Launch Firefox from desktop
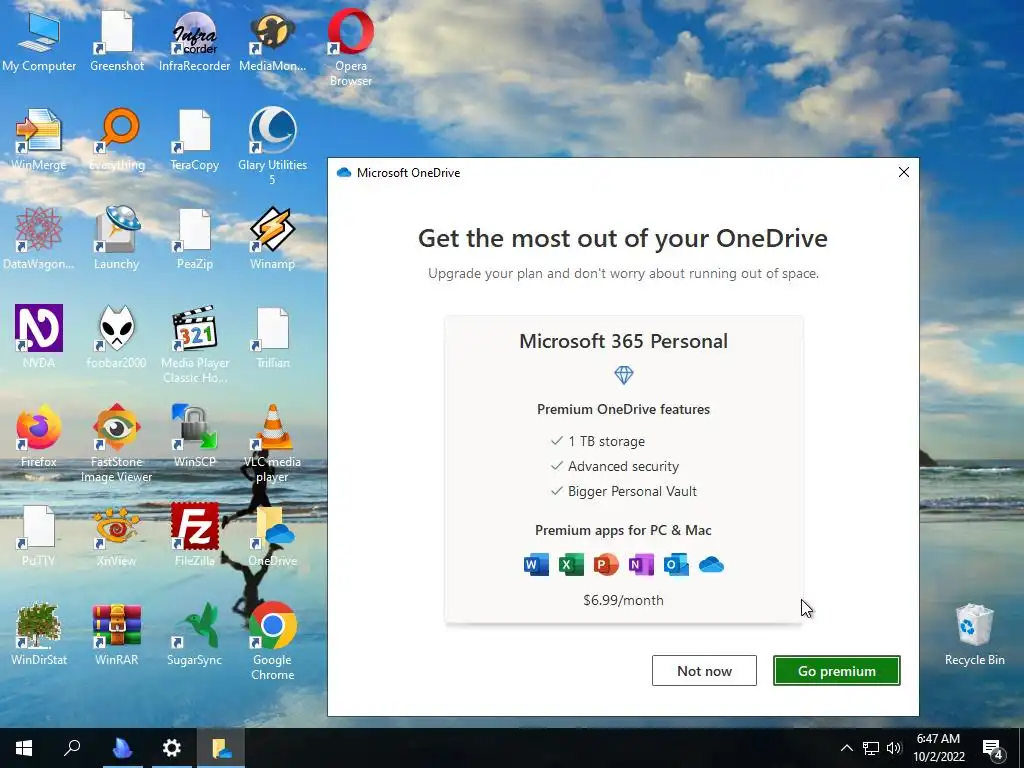1024x768 pixels. [x=39, y=436]
